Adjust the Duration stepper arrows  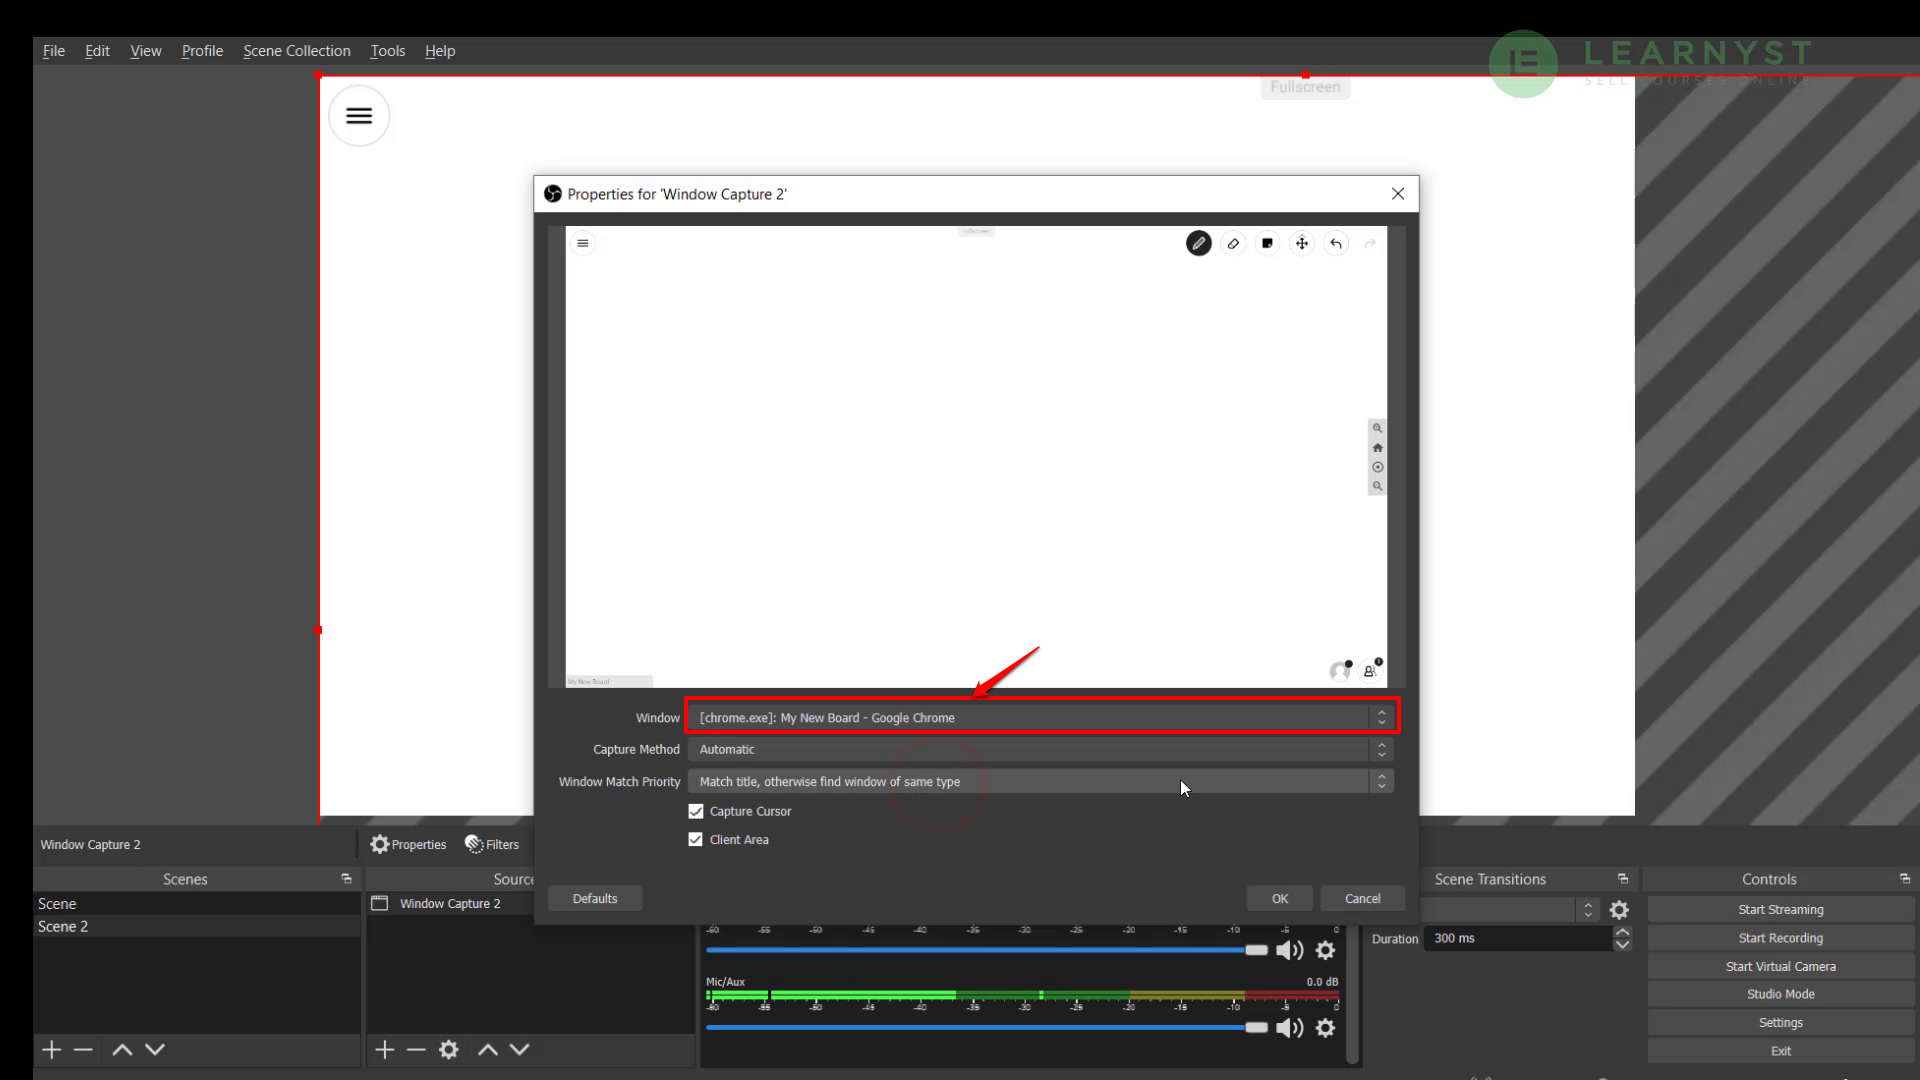[1622, 938]
